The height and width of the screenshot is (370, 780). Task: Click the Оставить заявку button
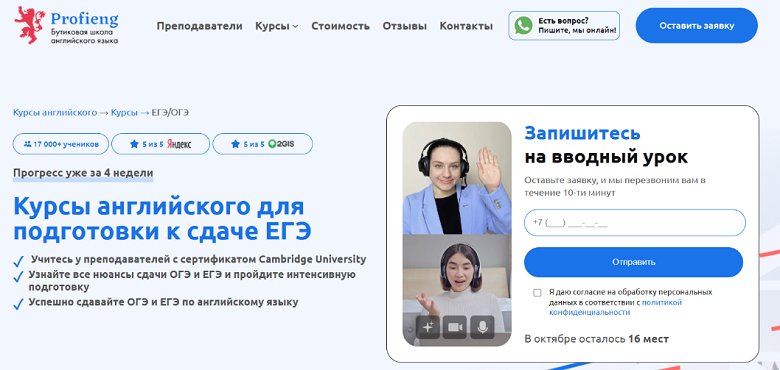[696, 25]
